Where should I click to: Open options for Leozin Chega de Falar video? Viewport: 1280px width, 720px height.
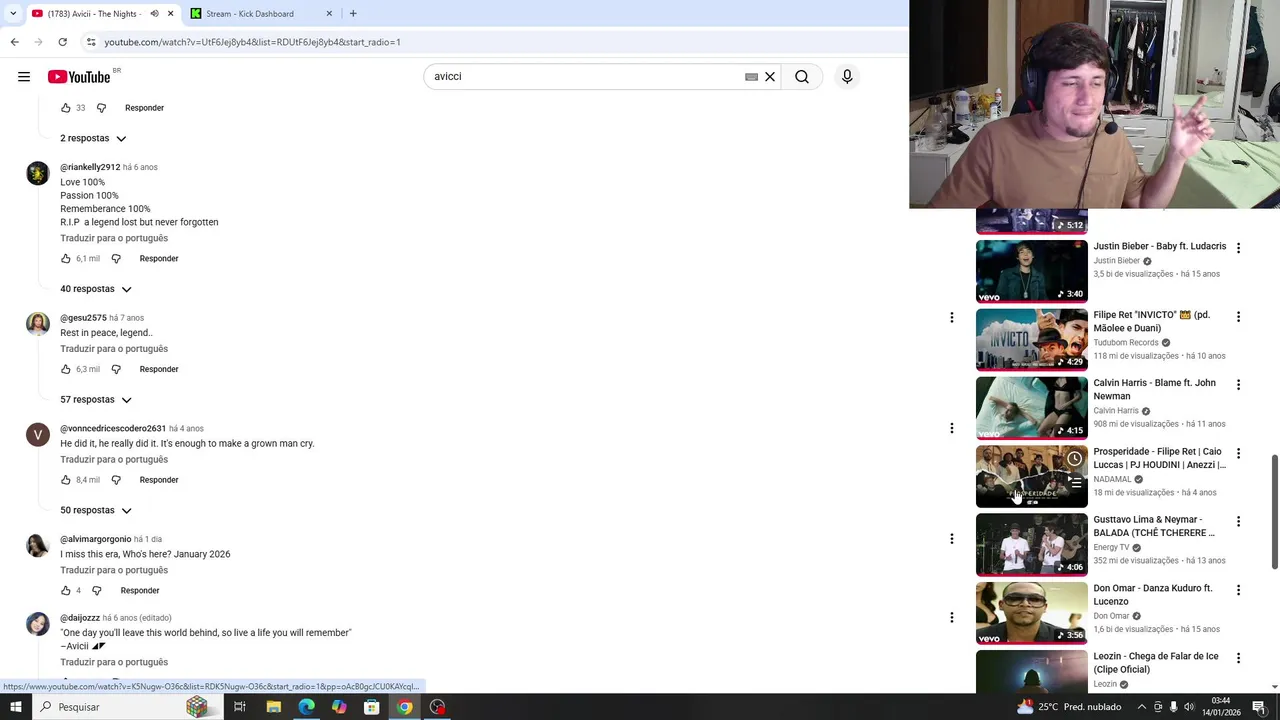[1238, 658]
